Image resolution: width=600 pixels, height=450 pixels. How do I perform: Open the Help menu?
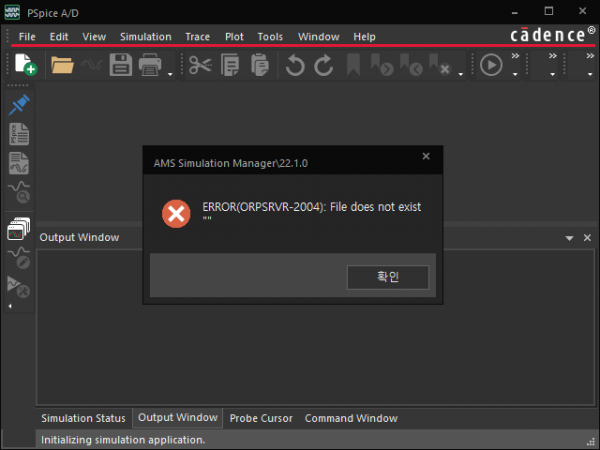(x=364, y=37)
